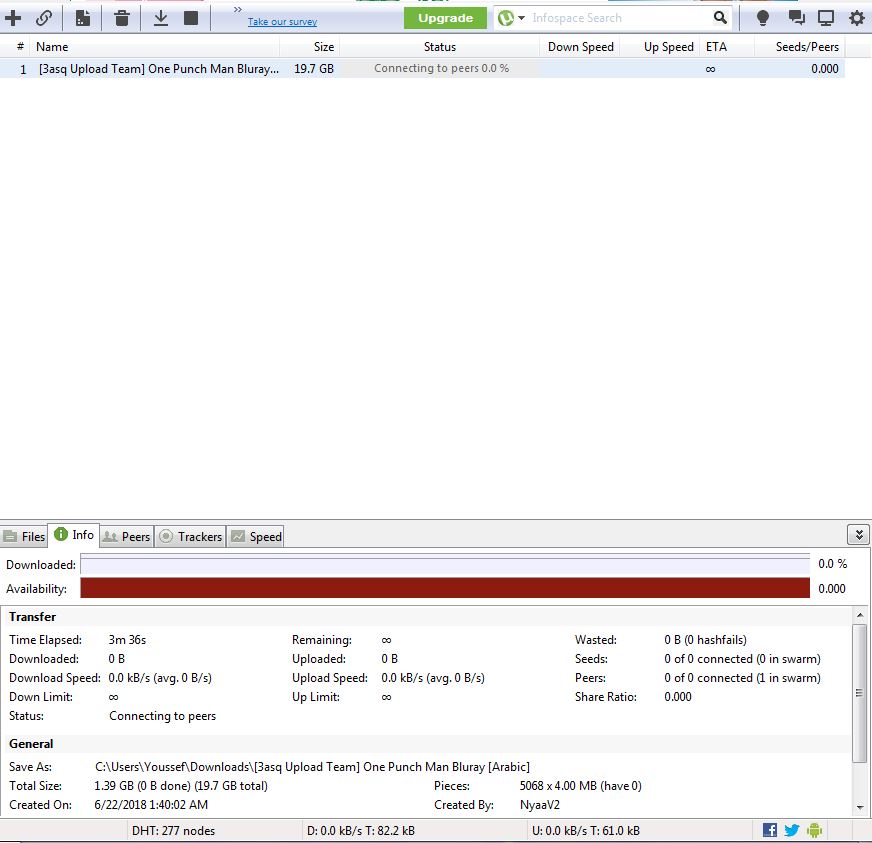
Task: Click the Facebook icon in status bar
Action: coord(770,830)
